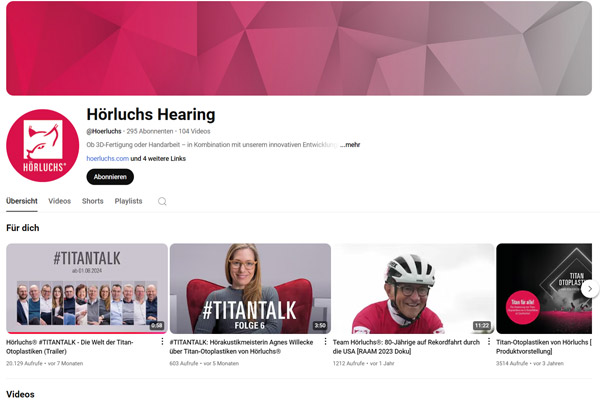
Task: Open the hoerluchs.com link
Action: (108, 158)
